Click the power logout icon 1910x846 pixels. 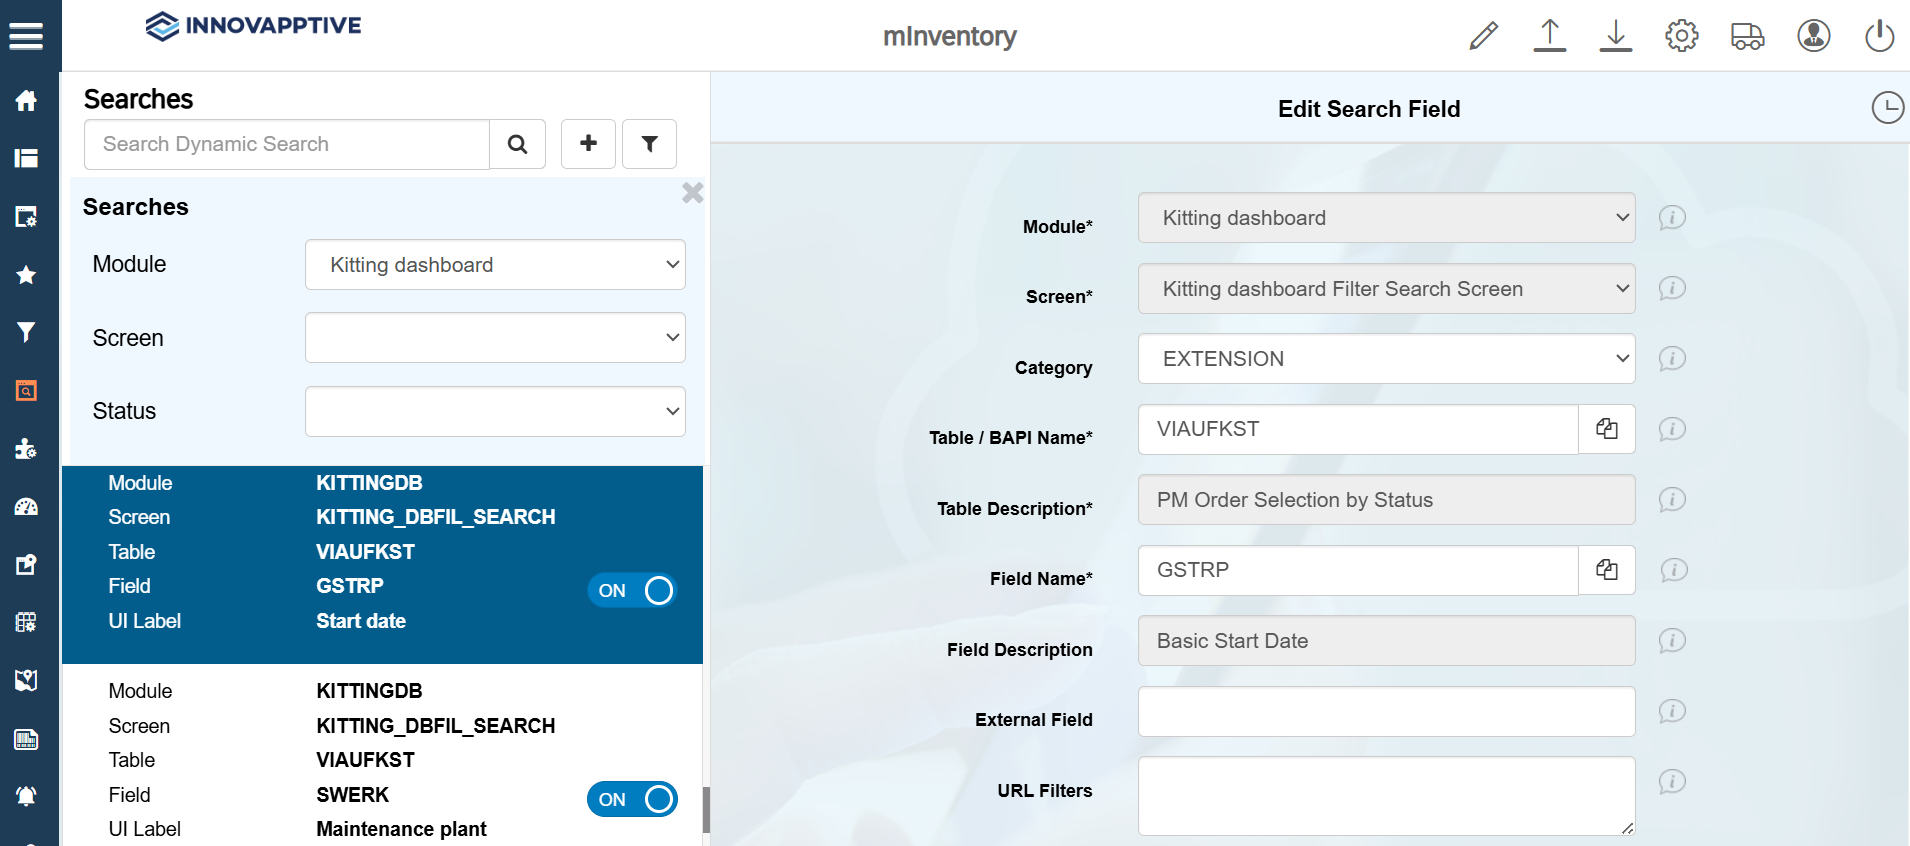tap(1879, 36)
